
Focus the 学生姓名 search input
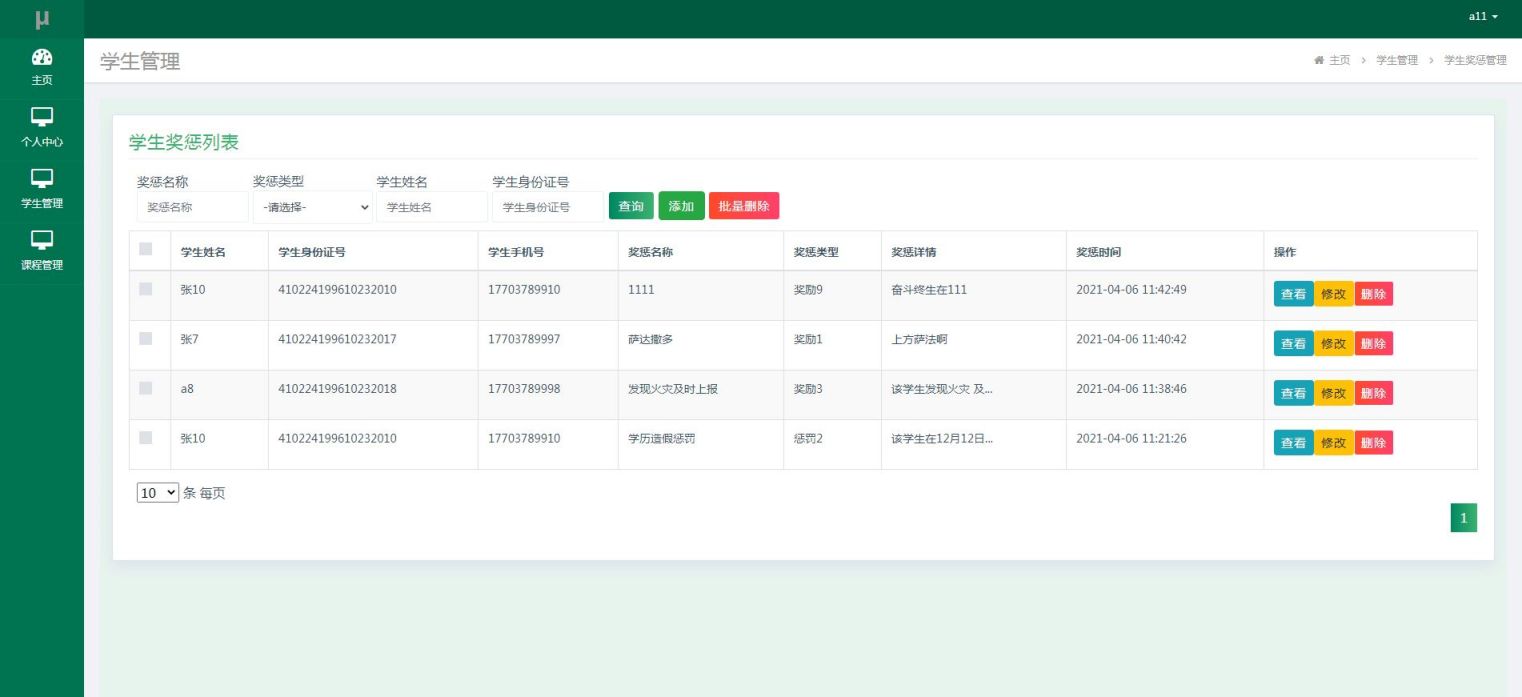pyautogui.click(x=432, y=207)
